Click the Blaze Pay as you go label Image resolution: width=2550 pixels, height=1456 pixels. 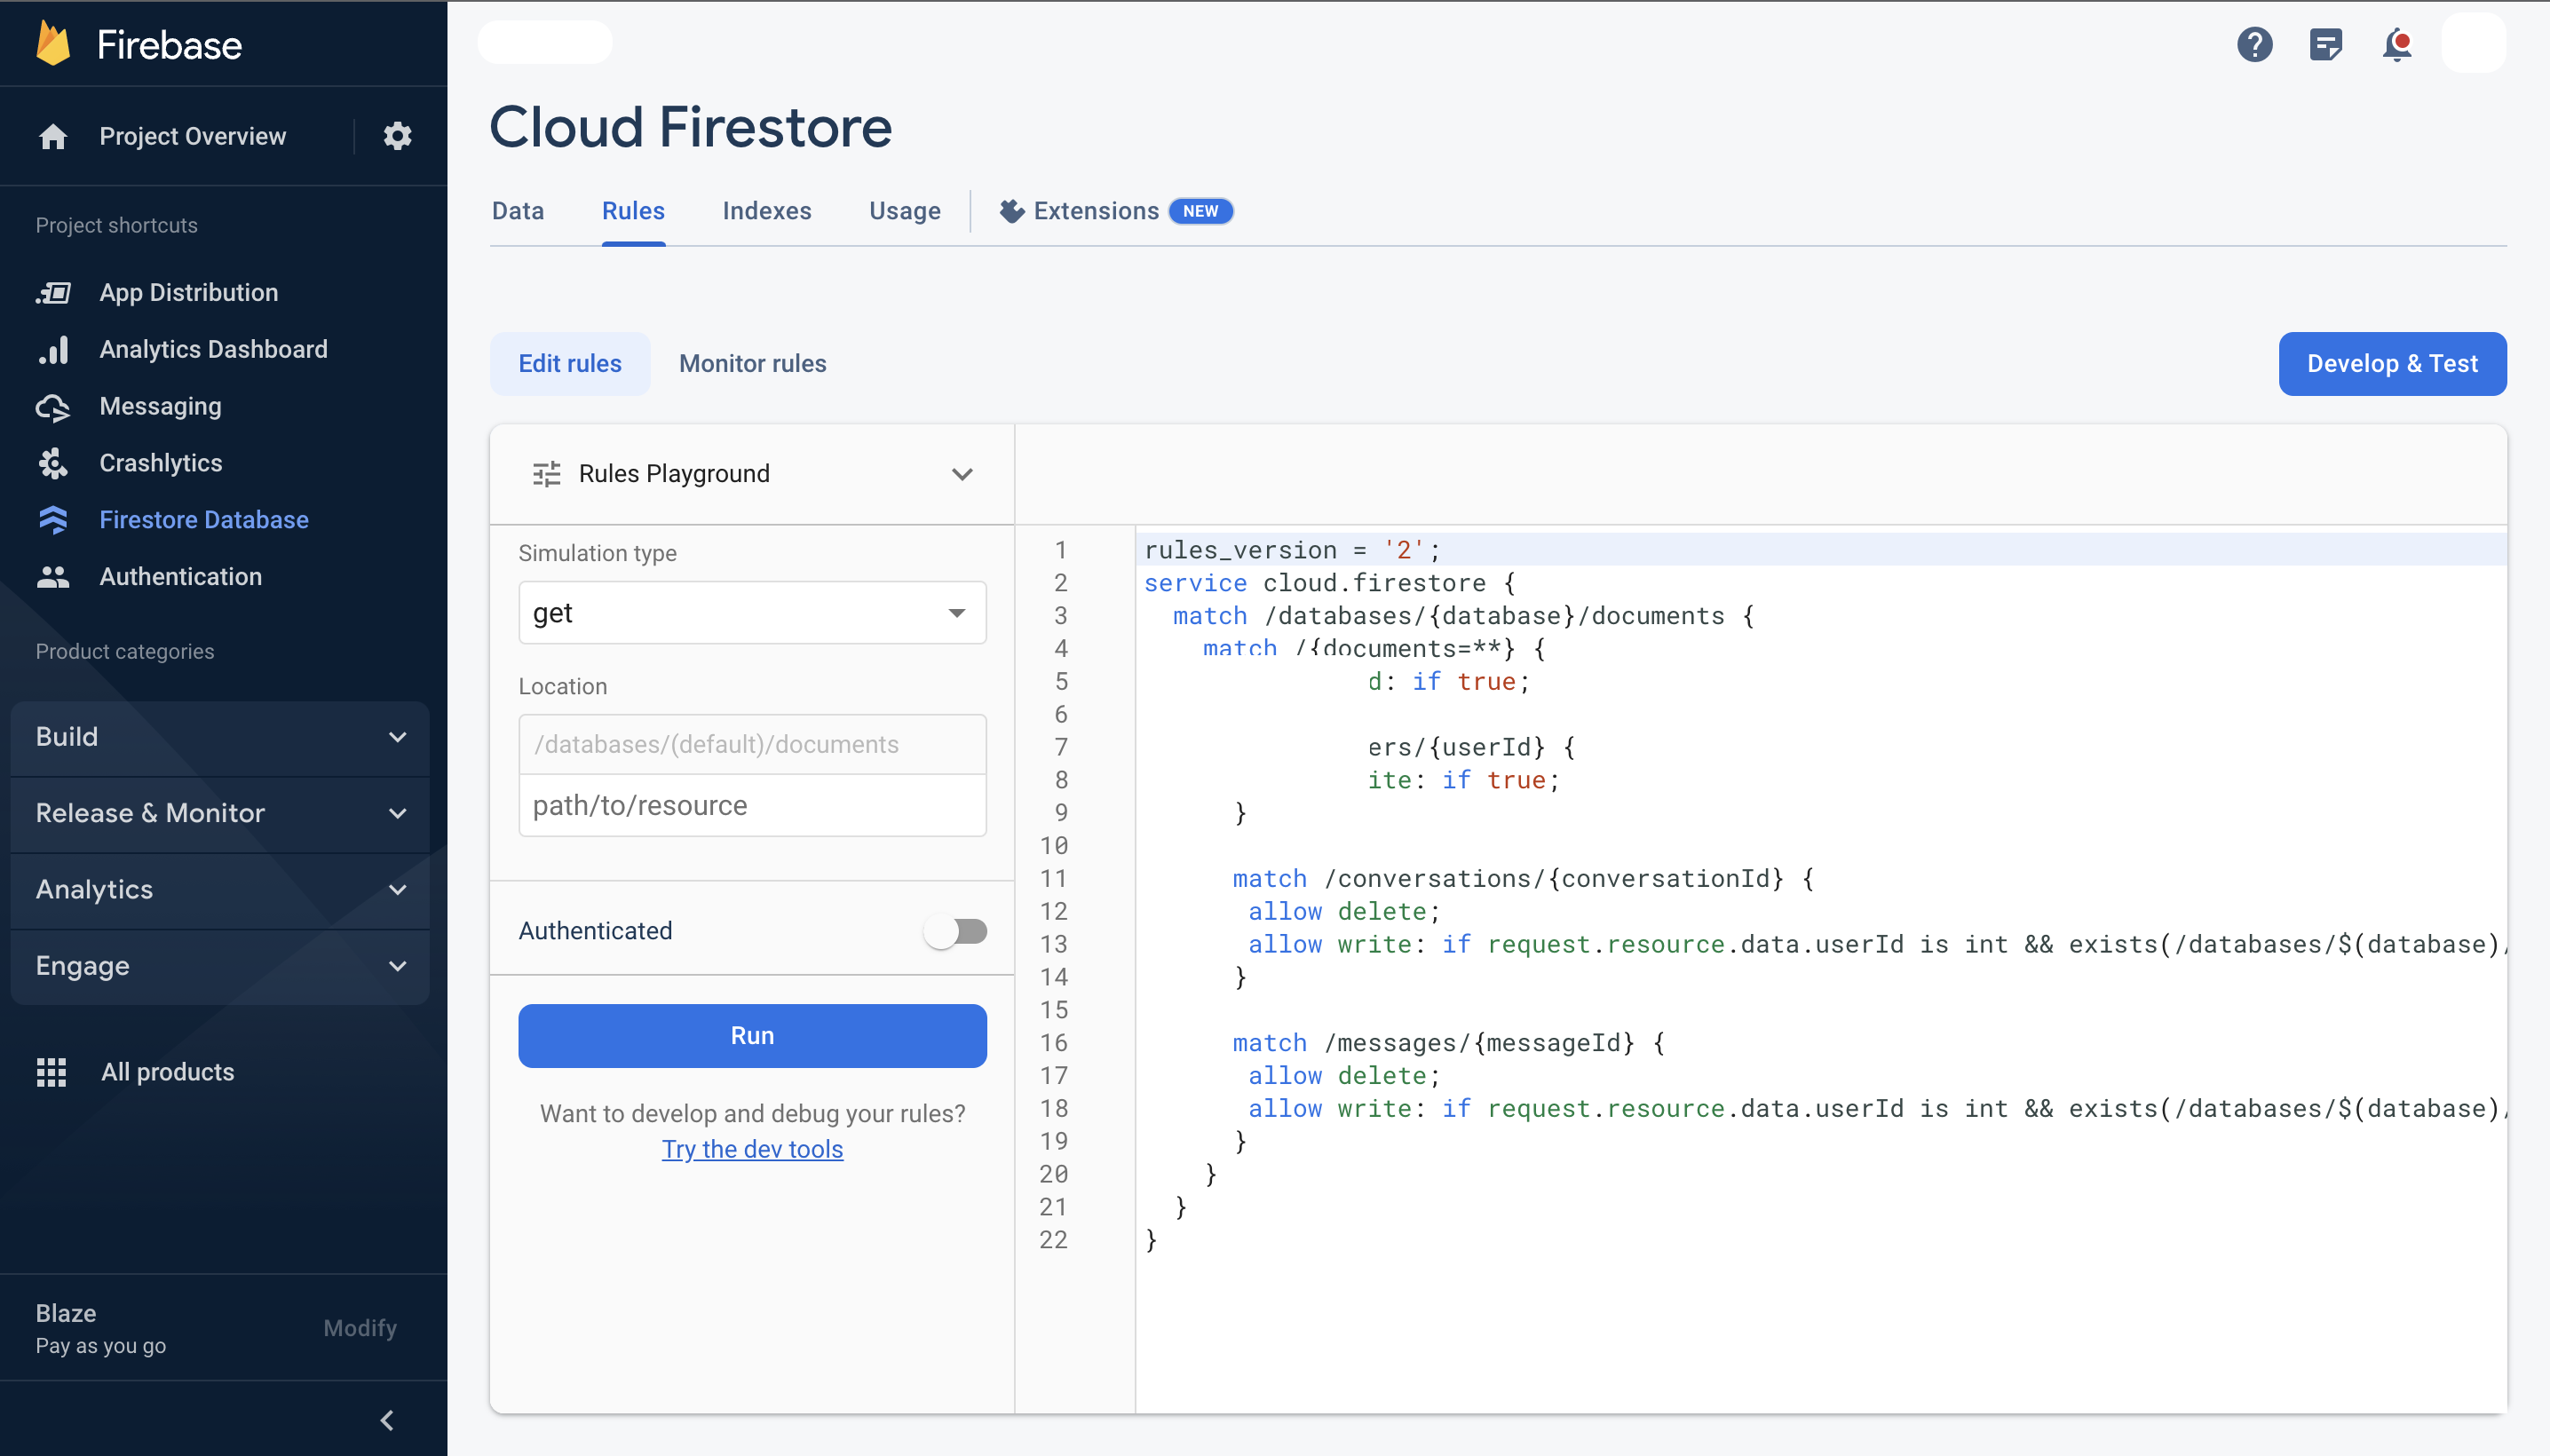coord(101,1329)
